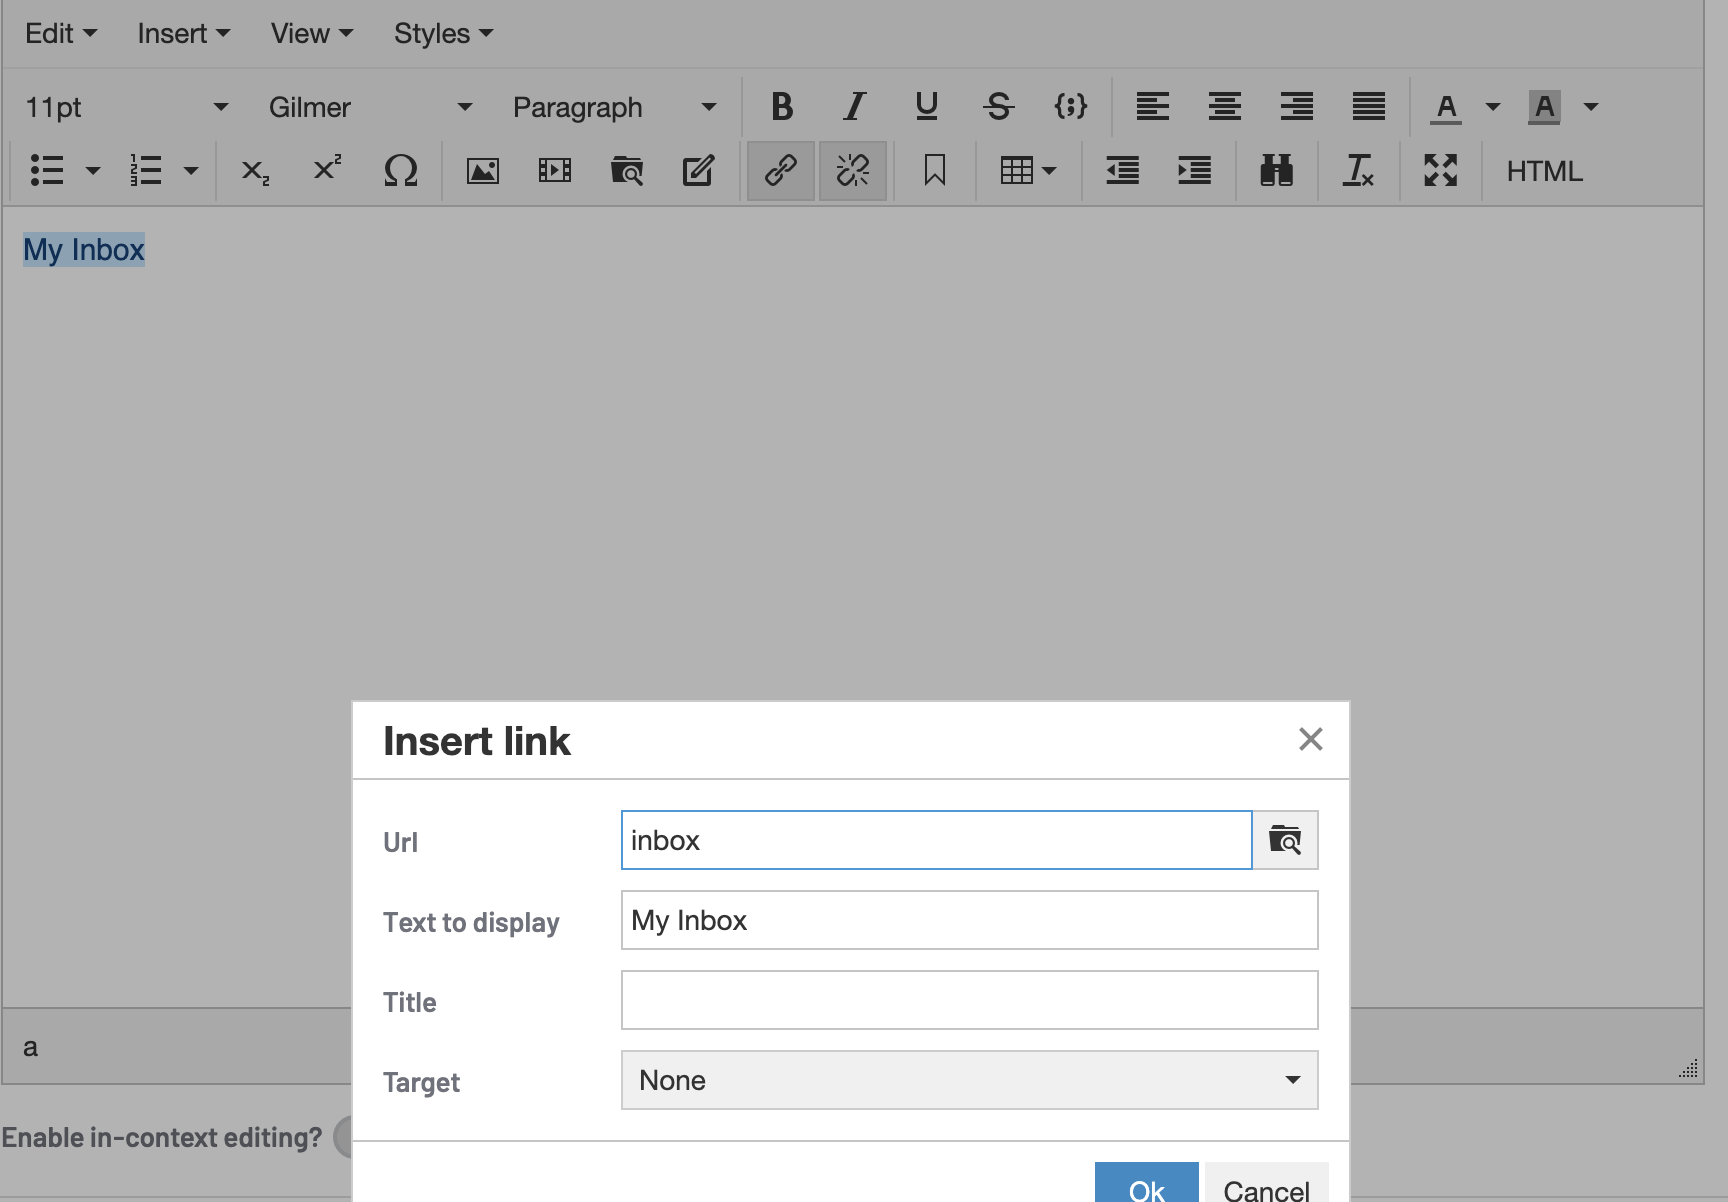Viewport: 1728px width, 1202px height.
Task: Open the Insert menu
Action: tap(183, 34)
